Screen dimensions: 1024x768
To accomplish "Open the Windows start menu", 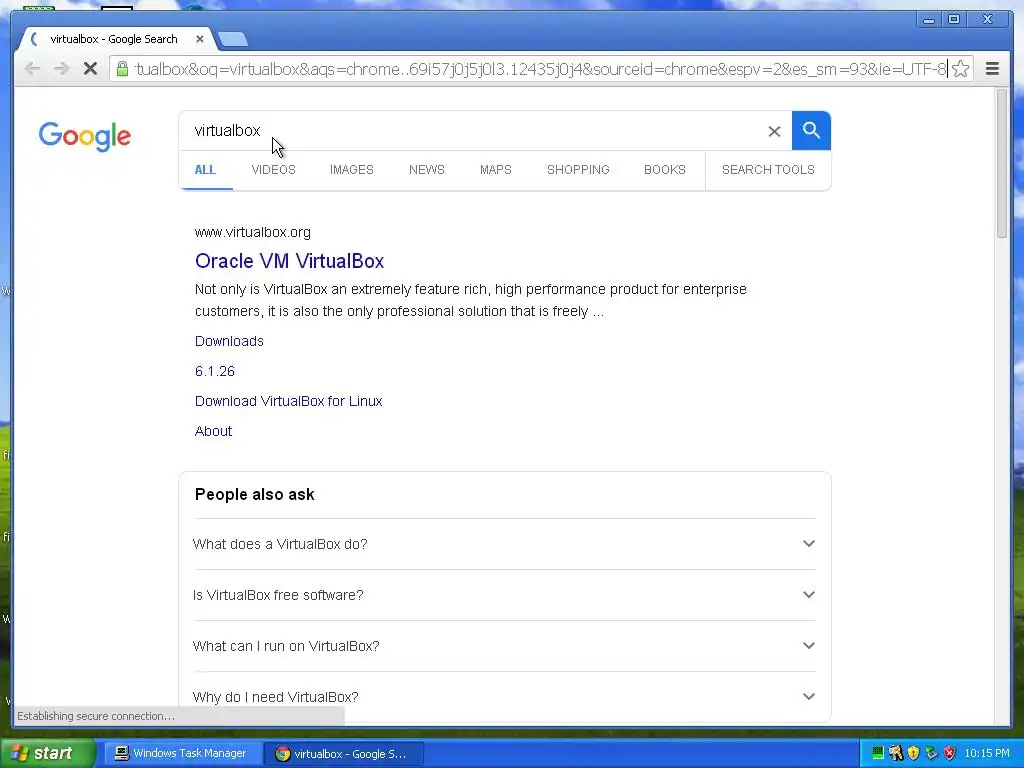I will click(47, 753).
